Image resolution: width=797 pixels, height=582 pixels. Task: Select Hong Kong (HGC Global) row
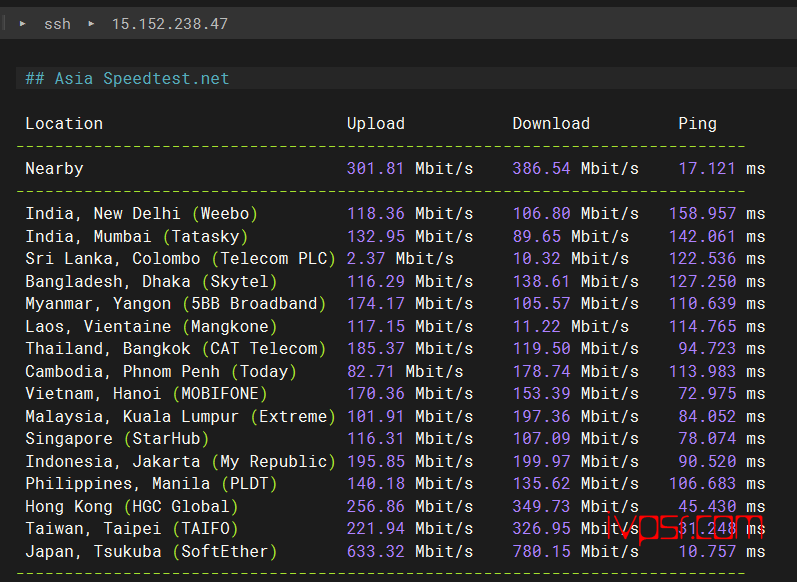[x=132, y=507]
